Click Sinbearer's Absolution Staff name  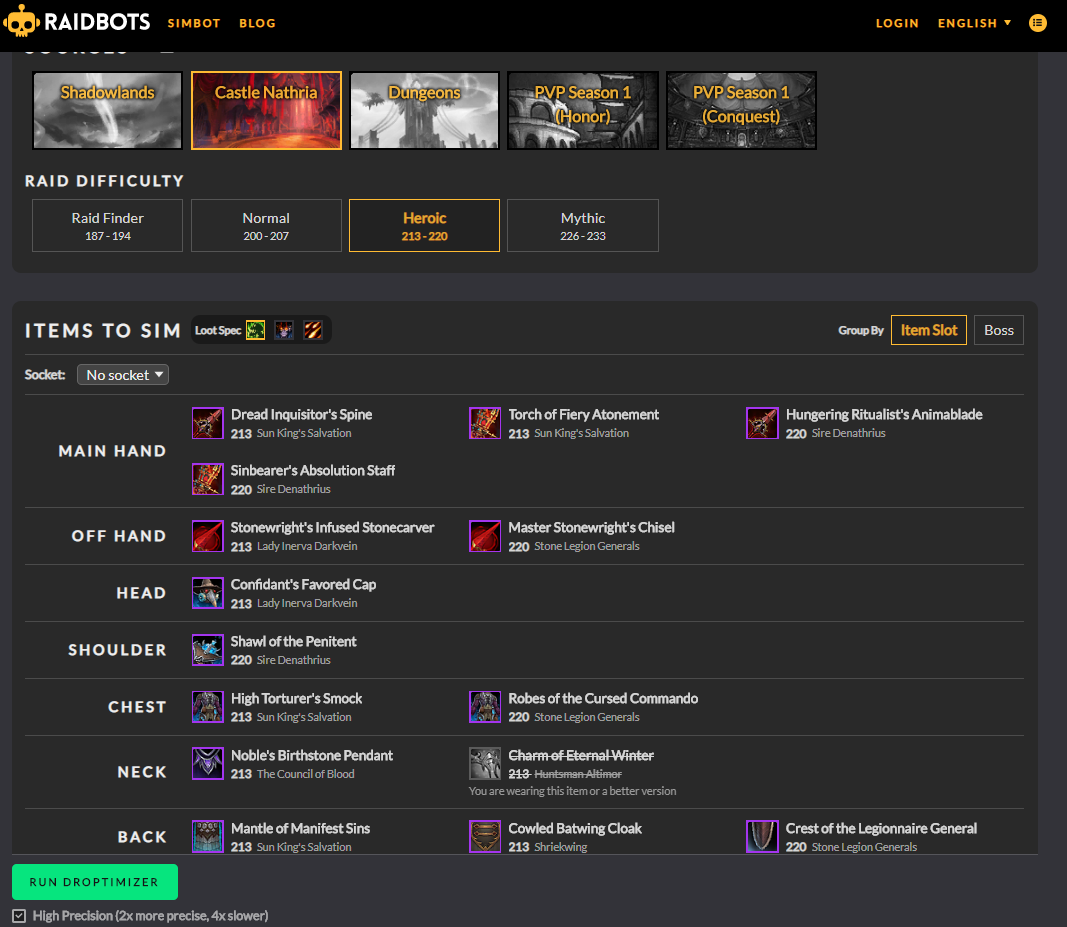click(313, 470)
